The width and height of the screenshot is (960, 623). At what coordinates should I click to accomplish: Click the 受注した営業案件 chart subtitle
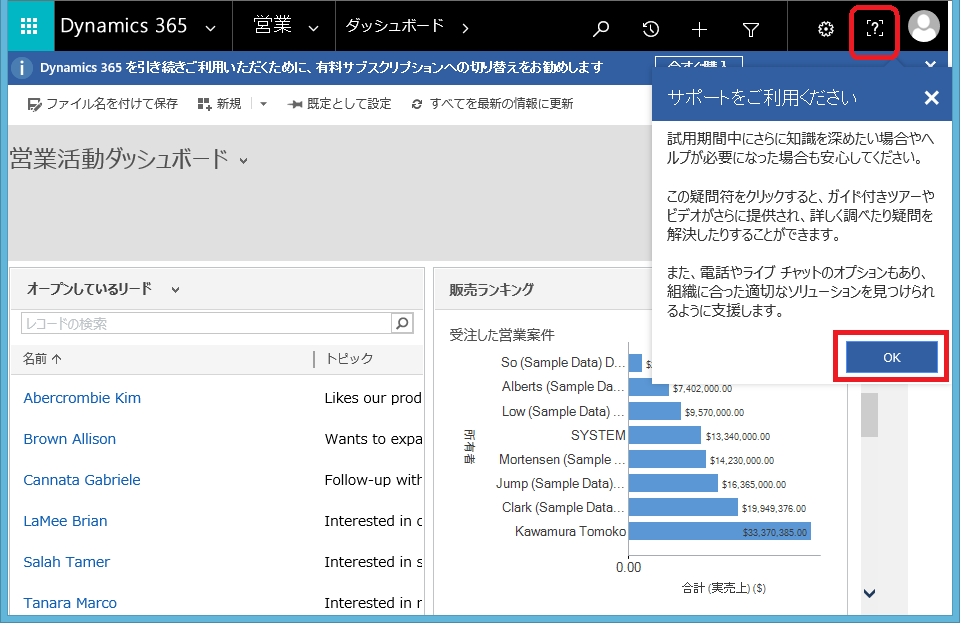[x=501, y=335]
